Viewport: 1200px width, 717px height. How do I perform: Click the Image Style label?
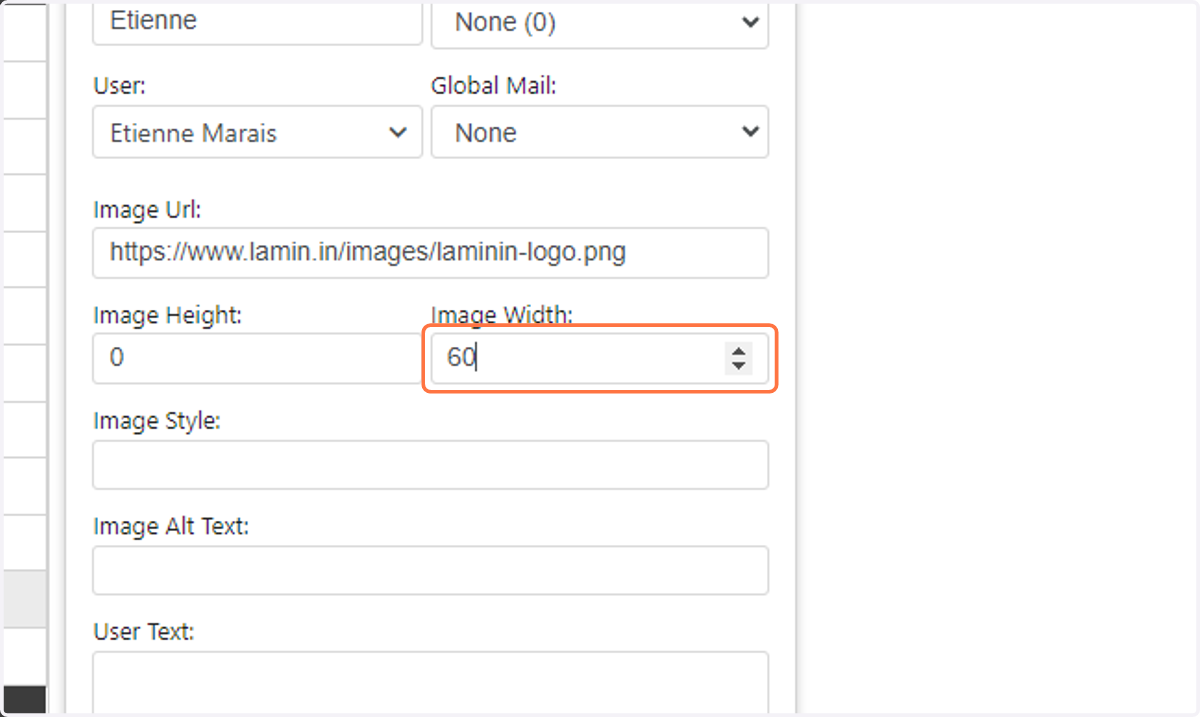click(156, 422)
